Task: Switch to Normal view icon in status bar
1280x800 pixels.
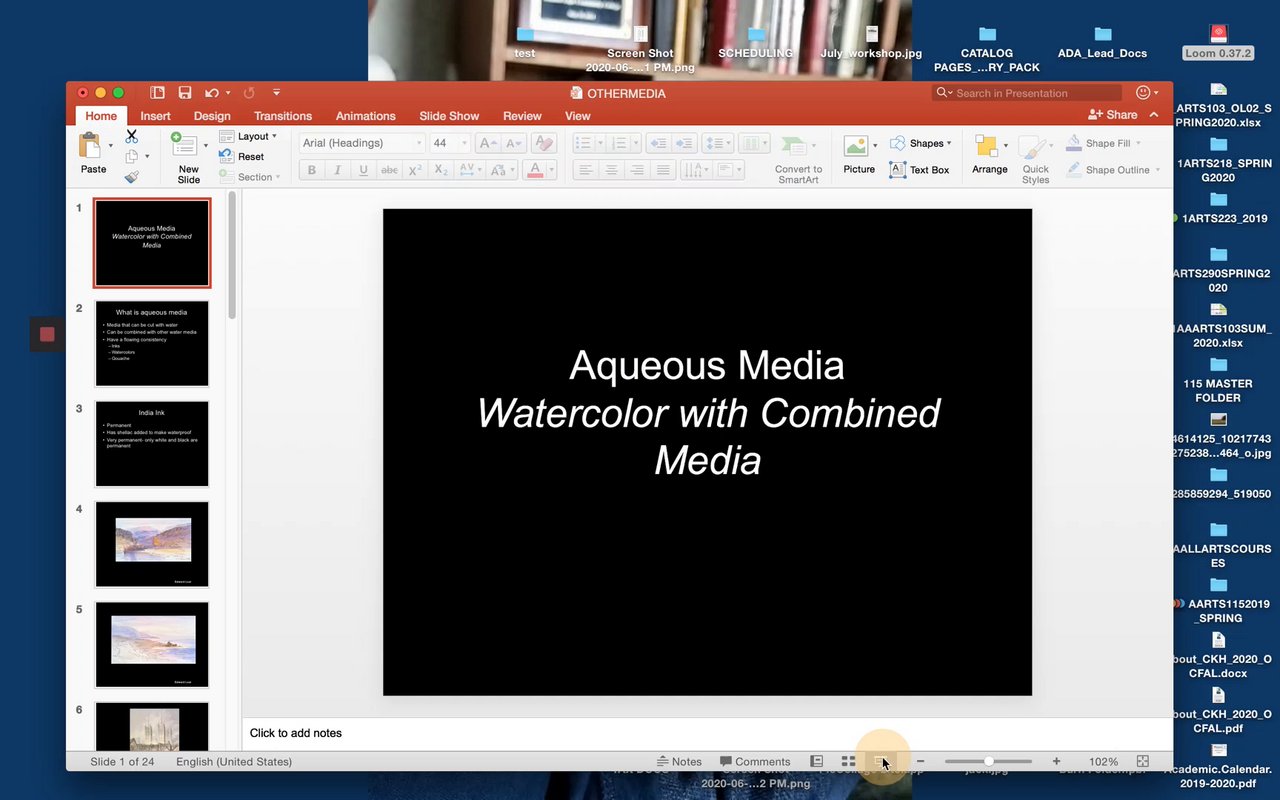Action: coord(817,761)
